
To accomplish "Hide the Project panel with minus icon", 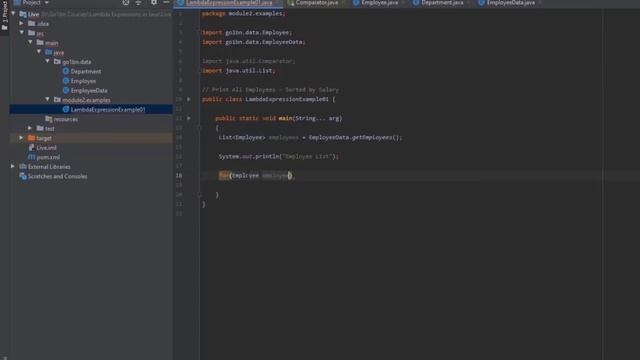I will pos(166,2).
